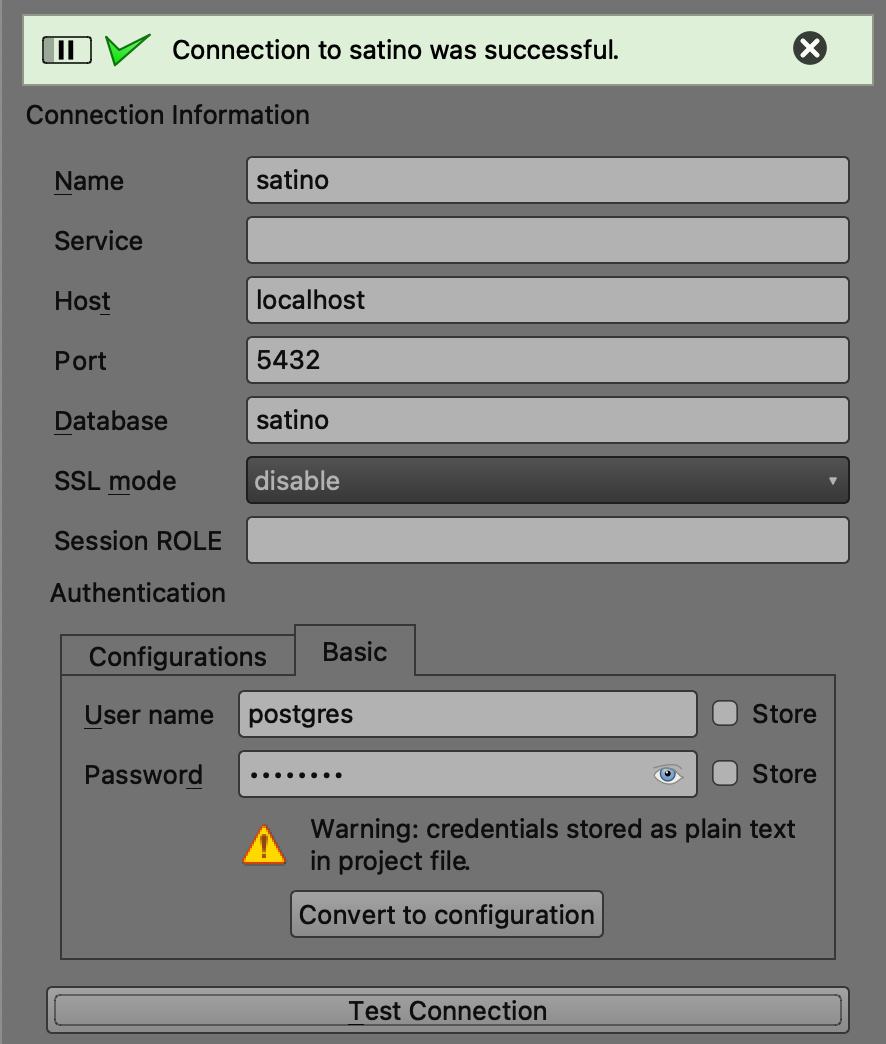Click the yellow warning triangle icon

pos(264,845)
